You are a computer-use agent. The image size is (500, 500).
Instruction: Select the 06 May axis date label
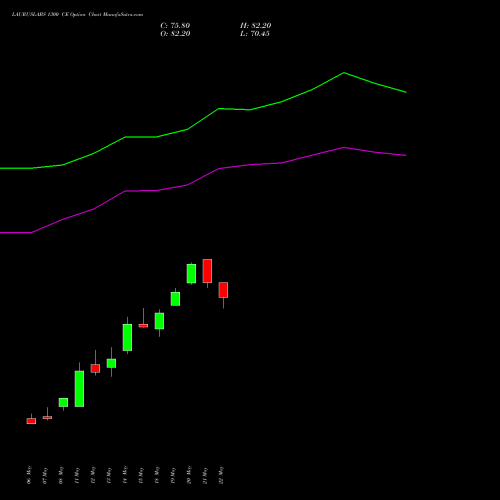29,475
